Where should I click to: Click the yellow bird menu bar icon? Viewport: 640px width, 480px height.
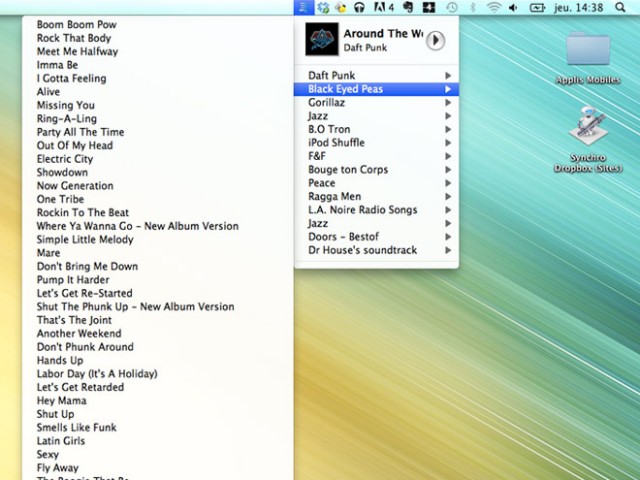pos(341,7)
